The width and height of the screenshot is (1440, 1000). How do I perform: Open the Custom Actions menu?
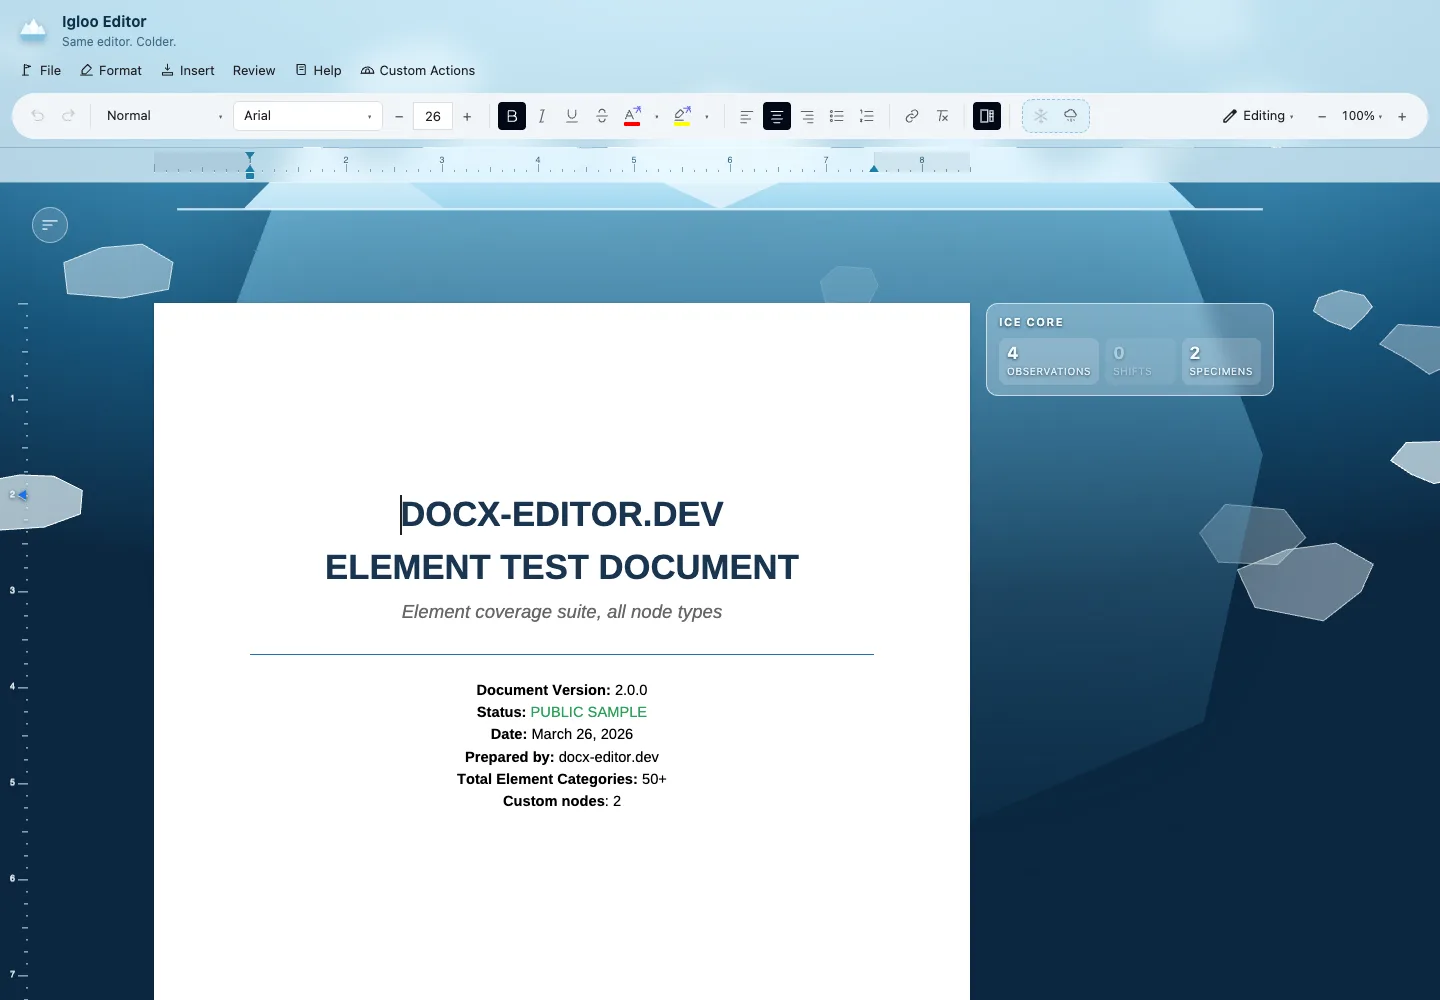pyautogui.click(x=418, y=70)
